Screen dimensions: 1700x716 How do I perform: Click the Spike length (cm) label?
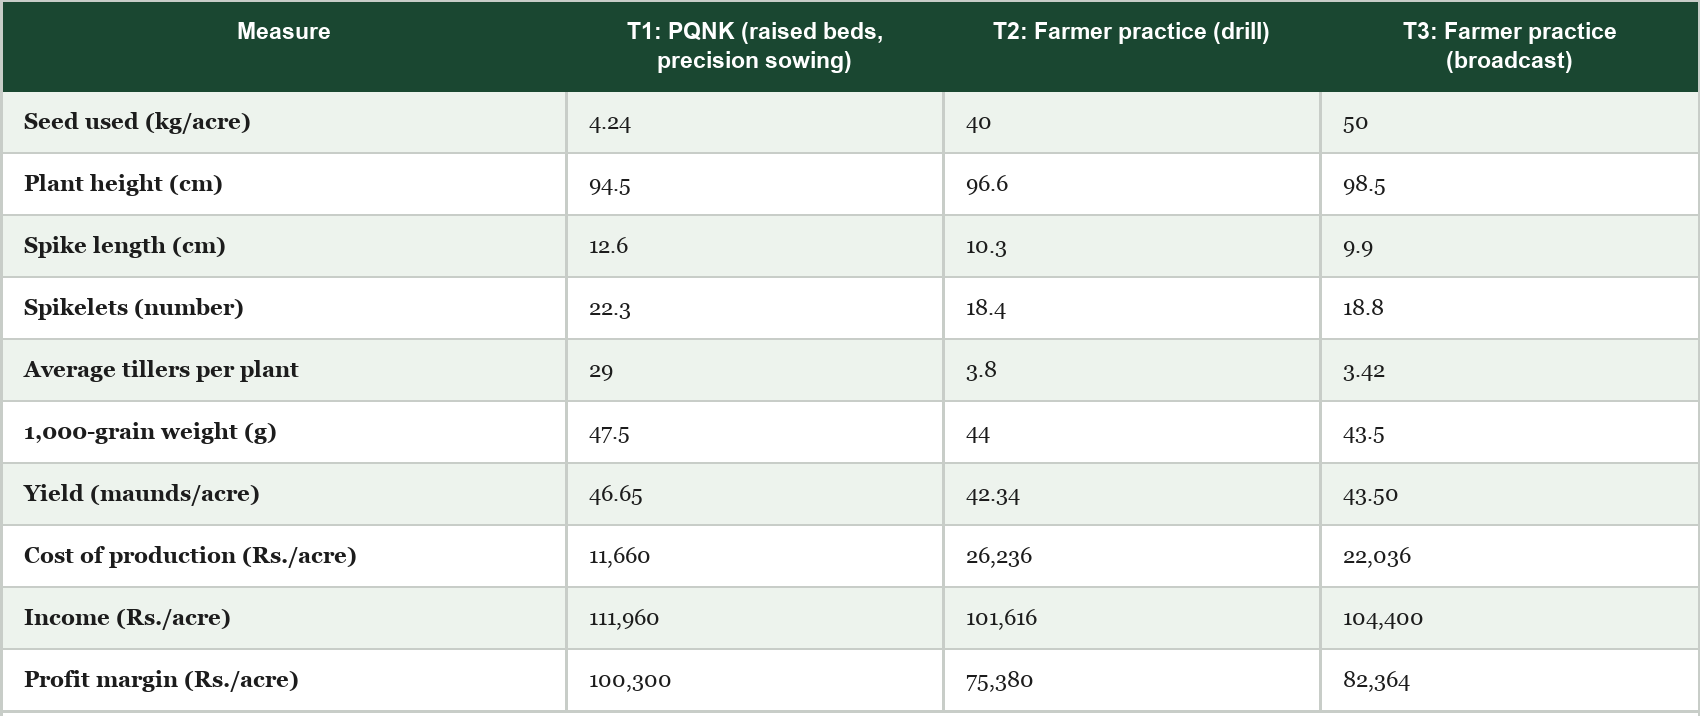coord(125,246)
